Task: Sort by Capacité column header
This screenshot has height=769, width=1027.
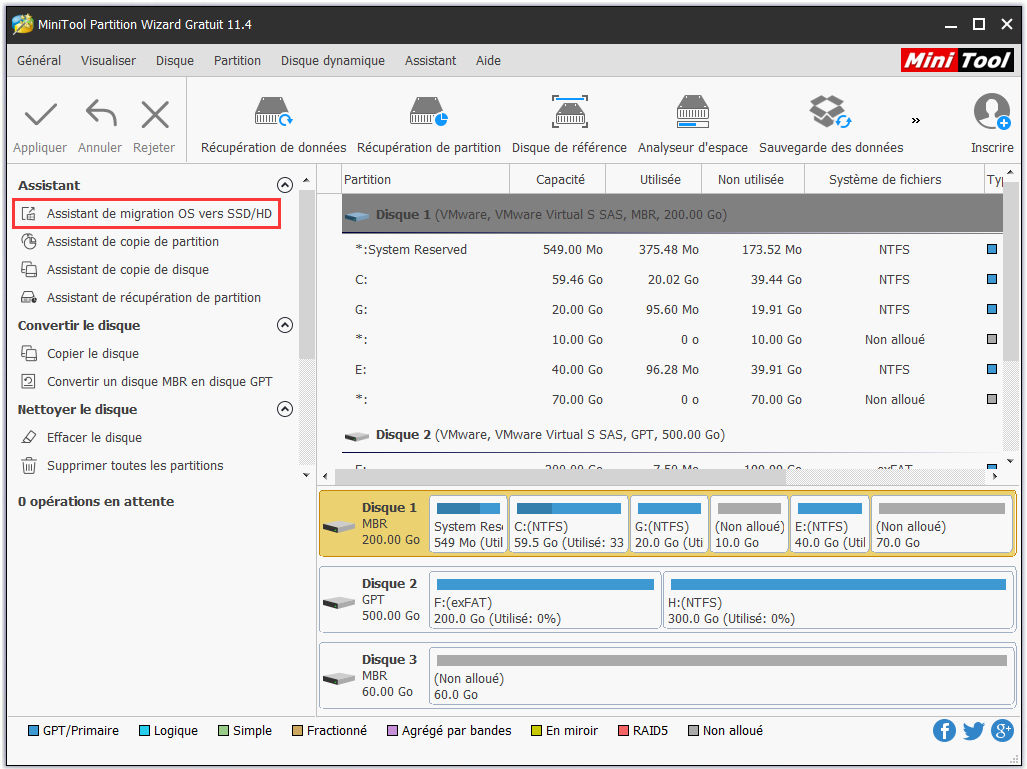Action: click(x=557, y=179)
